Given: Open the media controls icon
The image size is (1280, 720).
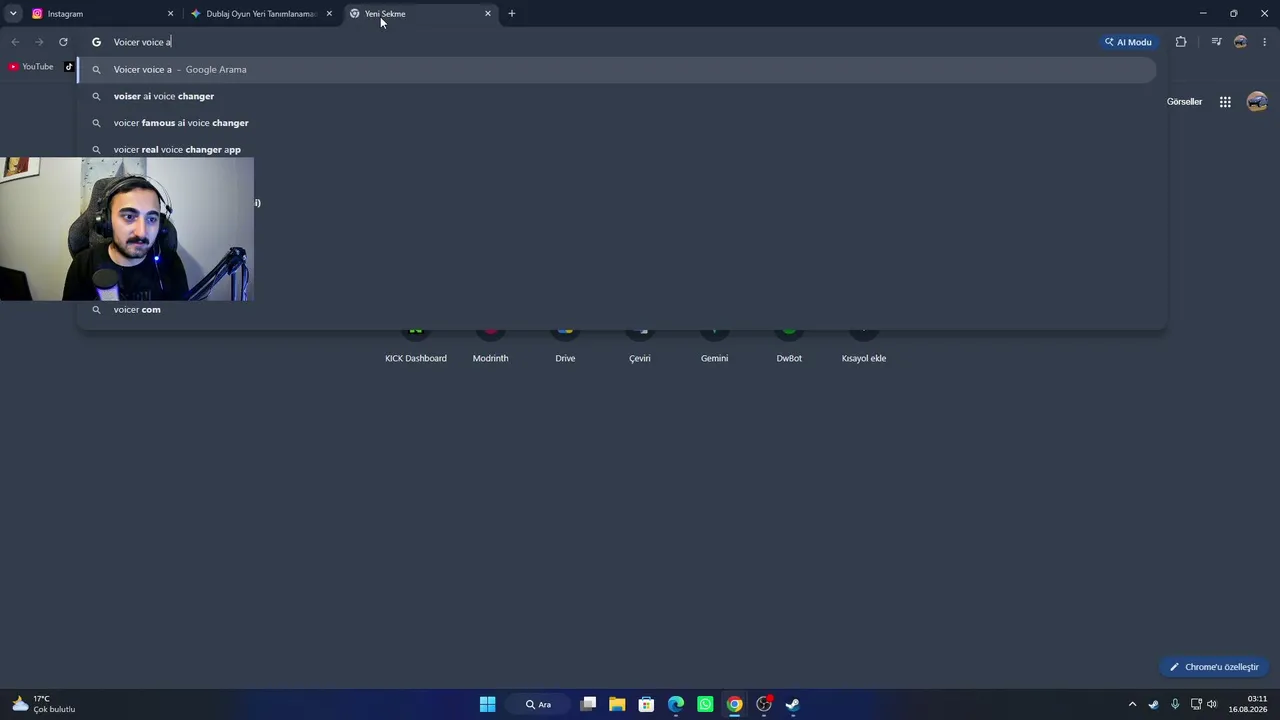Looking at the screenshot, I should pos(1216,42).
